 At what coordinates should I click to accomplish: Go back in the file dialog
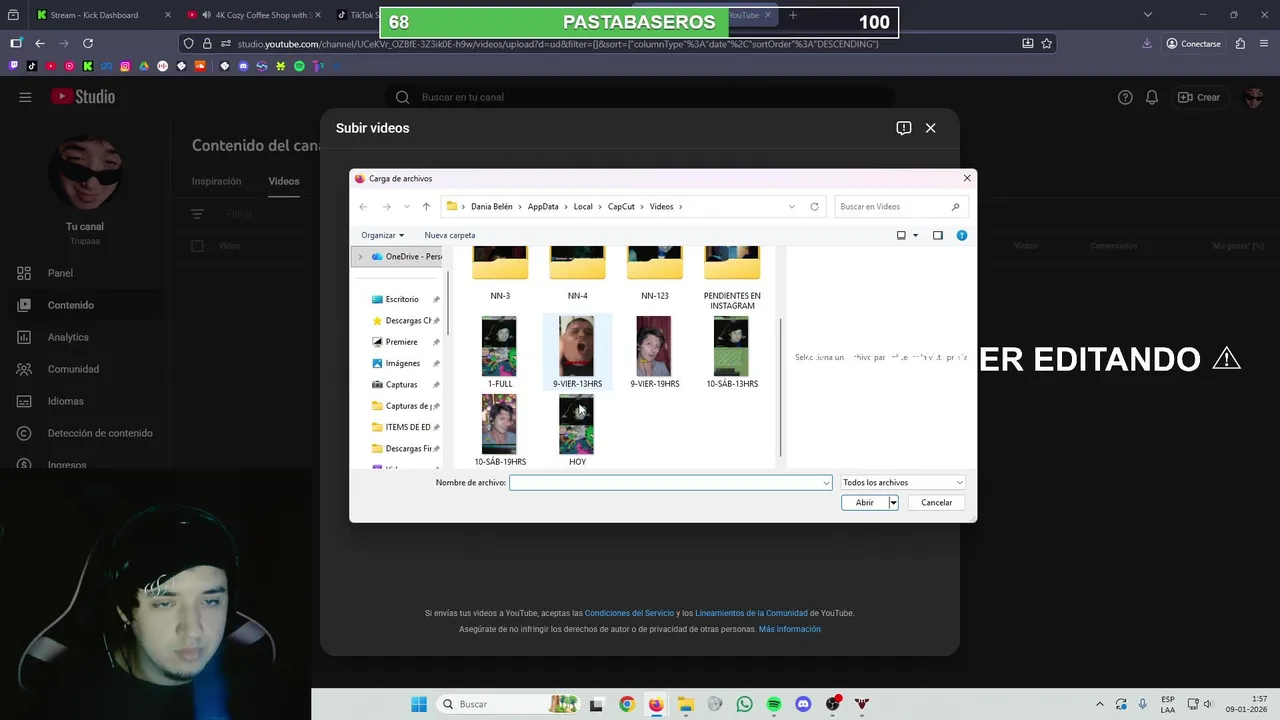364,207
